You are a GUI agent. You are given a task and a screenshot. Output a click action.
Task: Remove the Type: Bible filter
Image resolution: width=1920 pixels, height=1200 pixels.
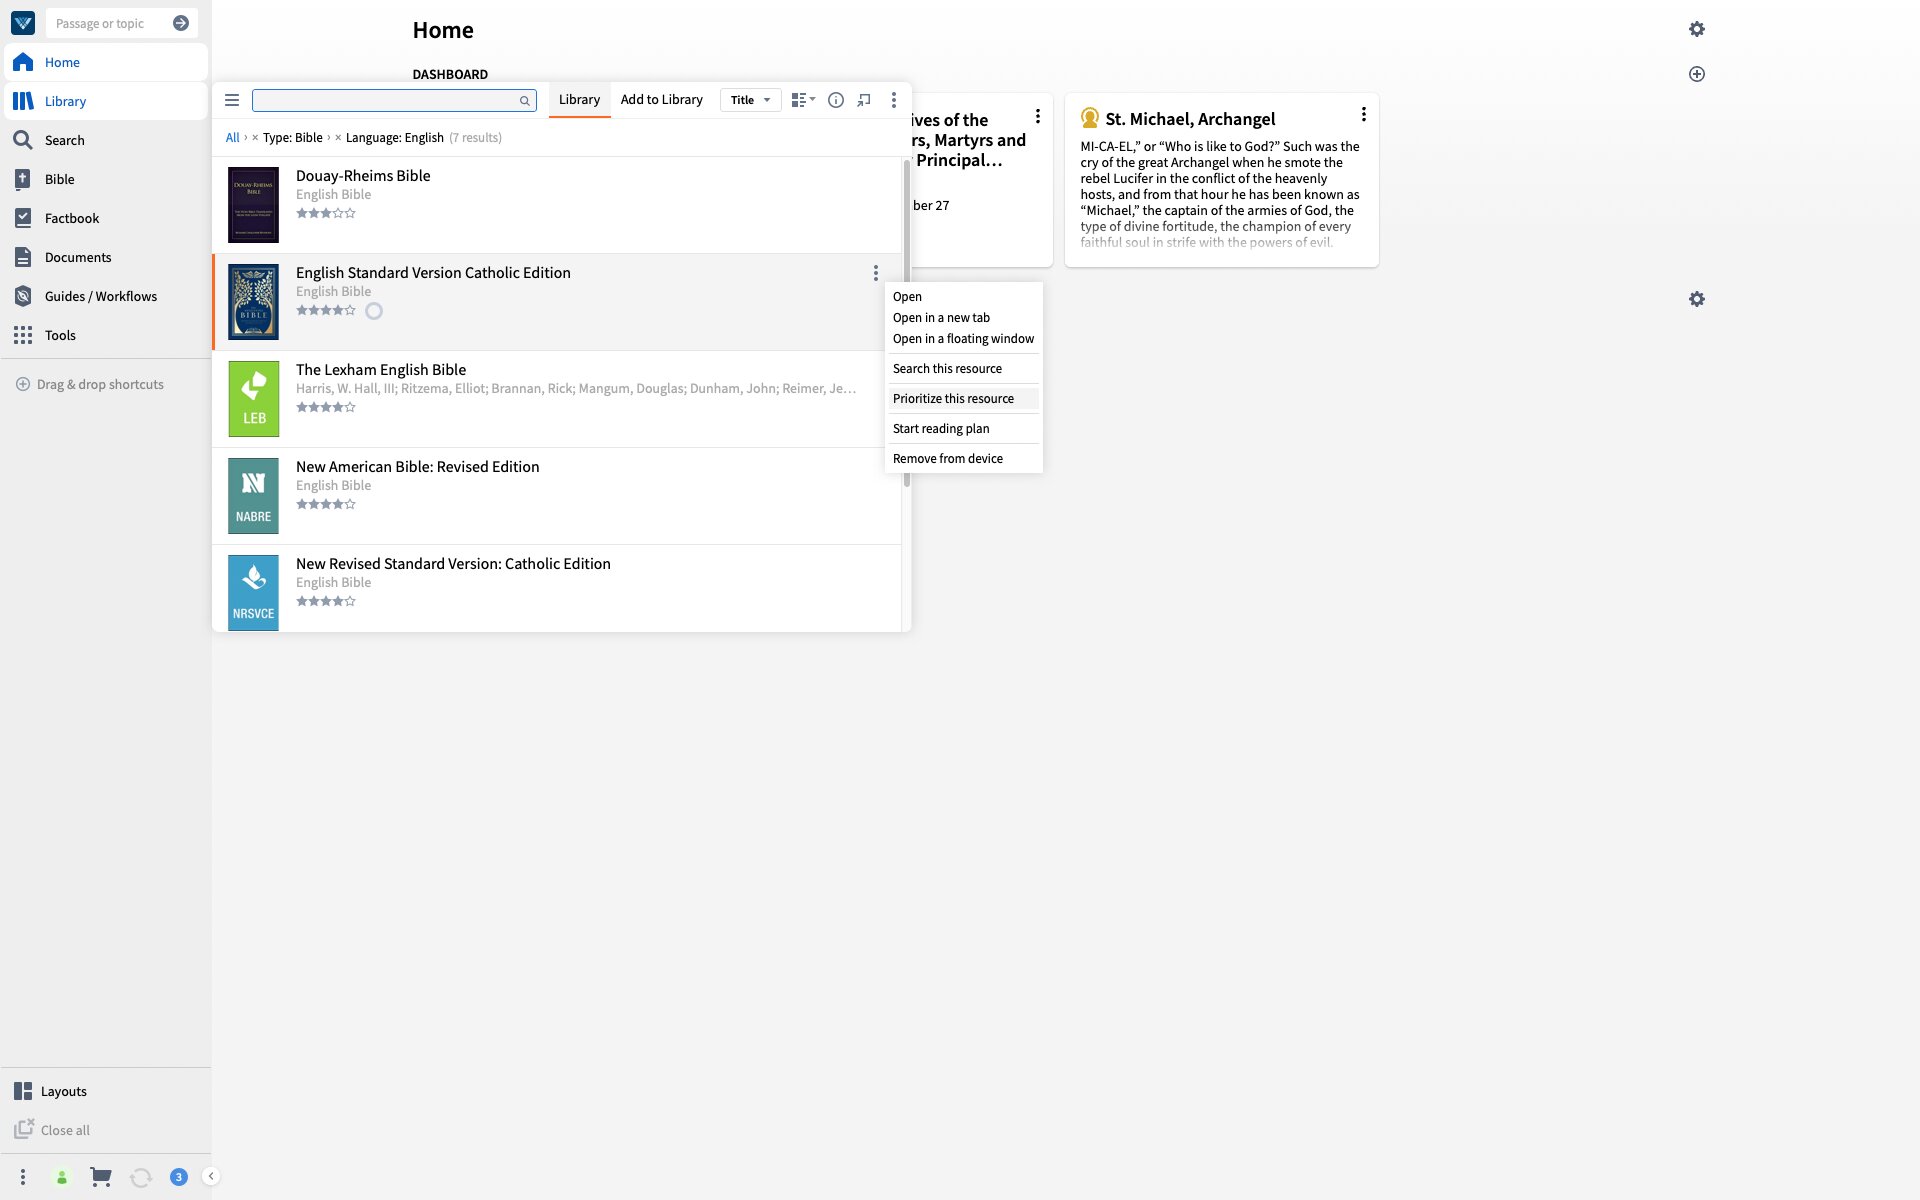coord(255,138)
